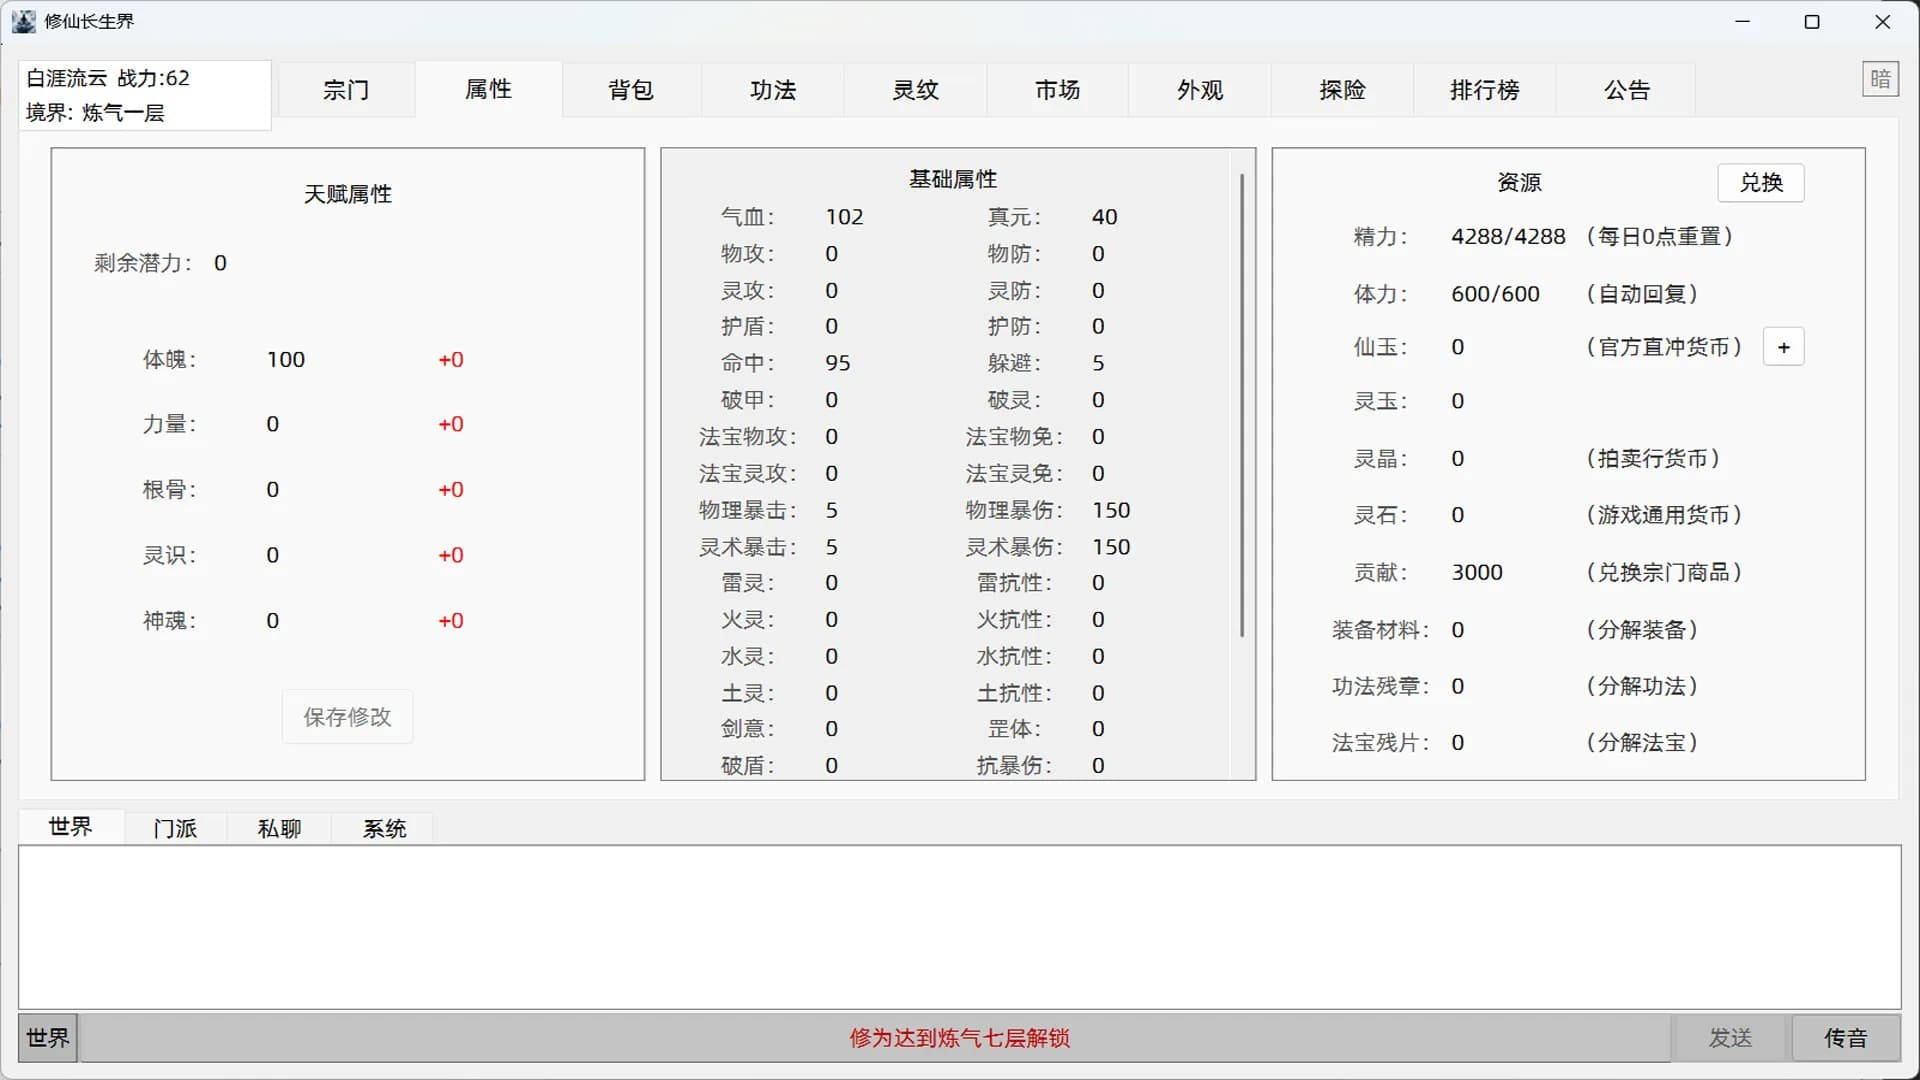Click the 传音 button
1920x1080 pixels.
(1845, 1038)
